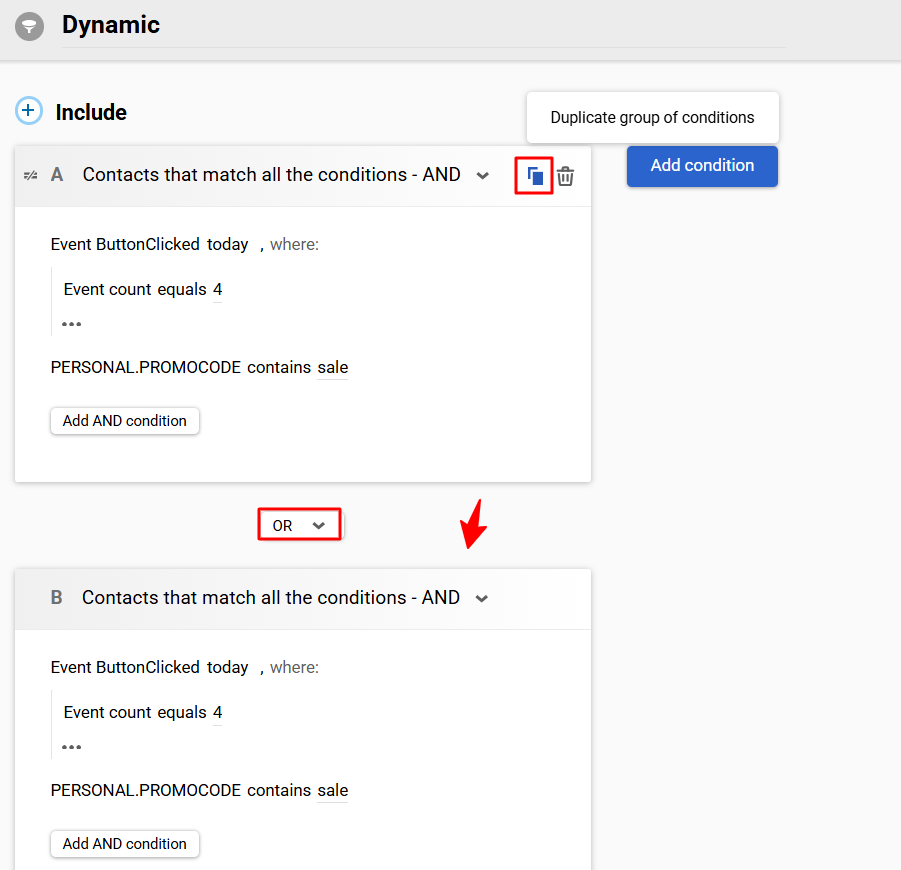
Task: Click 'Event ButtonClicked' in group B
Action: [x=125, y=667]
